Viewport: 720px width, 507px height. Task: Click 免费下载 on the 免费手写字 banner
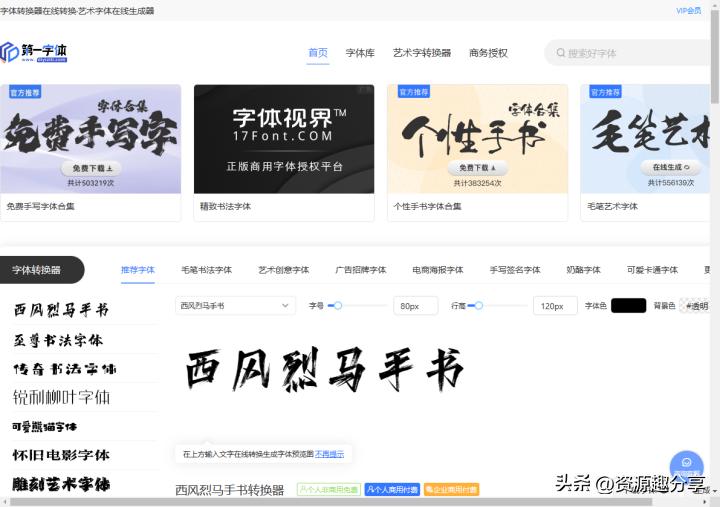coord(91,169)
